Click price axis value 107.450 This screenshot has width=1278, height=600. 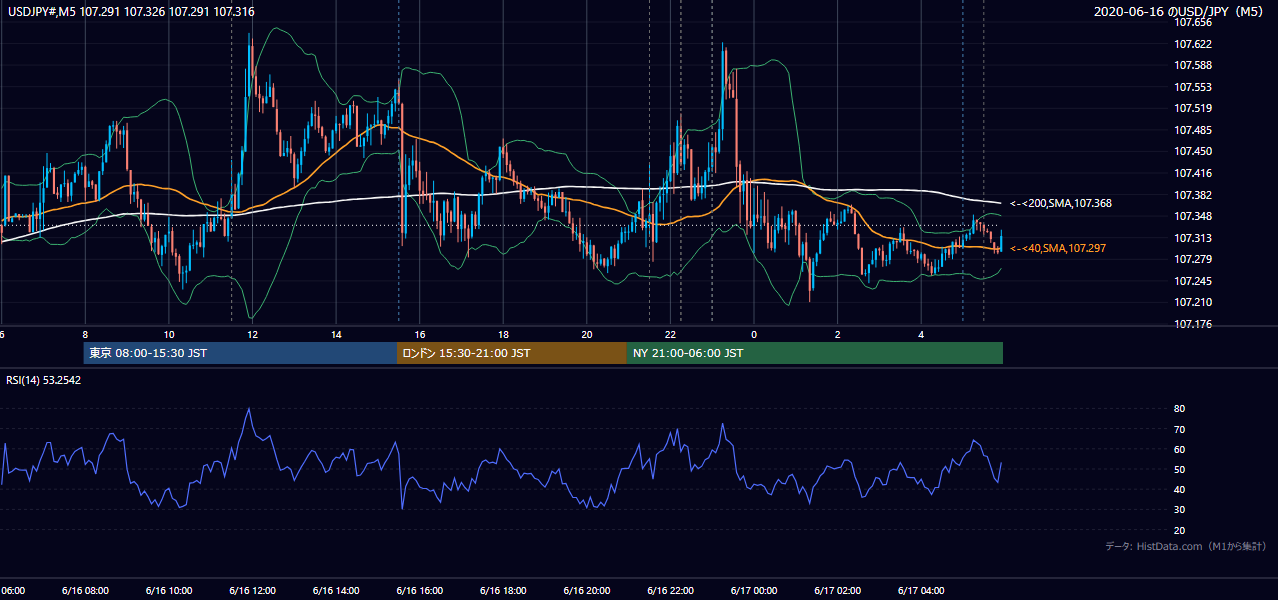(x=1192, y=151)
